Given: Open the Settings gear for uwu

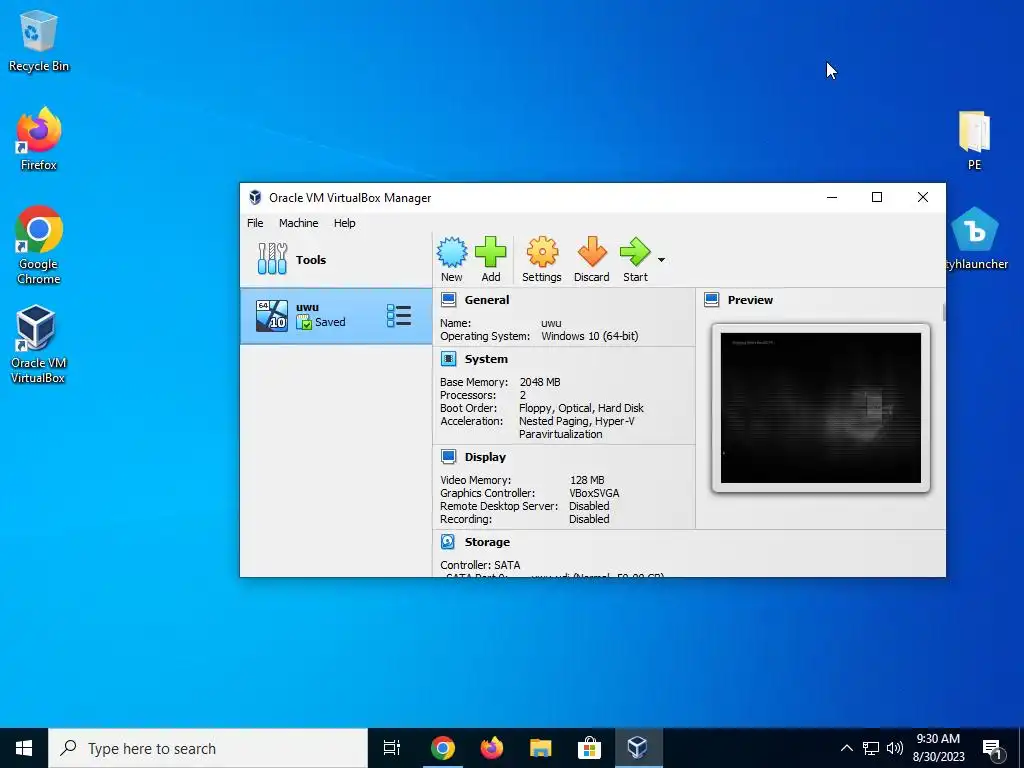Looking at the screenshot, I should click(x=541, y=259).
